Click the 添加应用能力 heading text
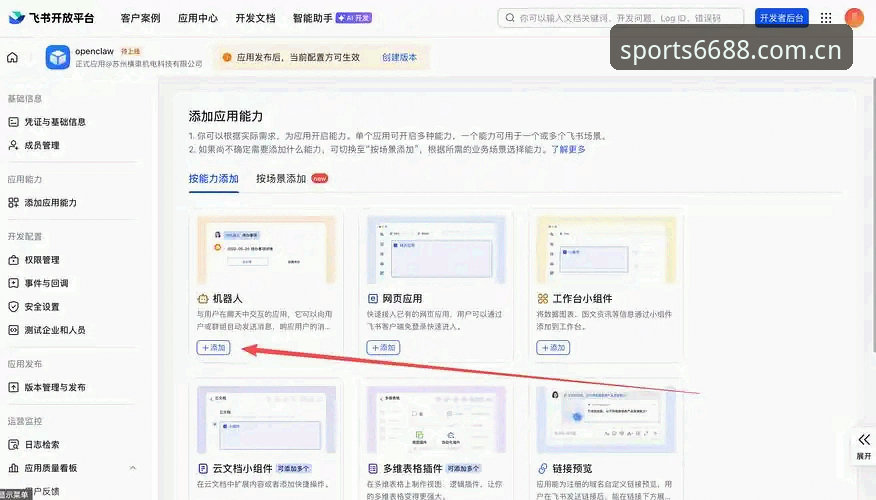The image size is (876, 500). click(x=226, y=116)
